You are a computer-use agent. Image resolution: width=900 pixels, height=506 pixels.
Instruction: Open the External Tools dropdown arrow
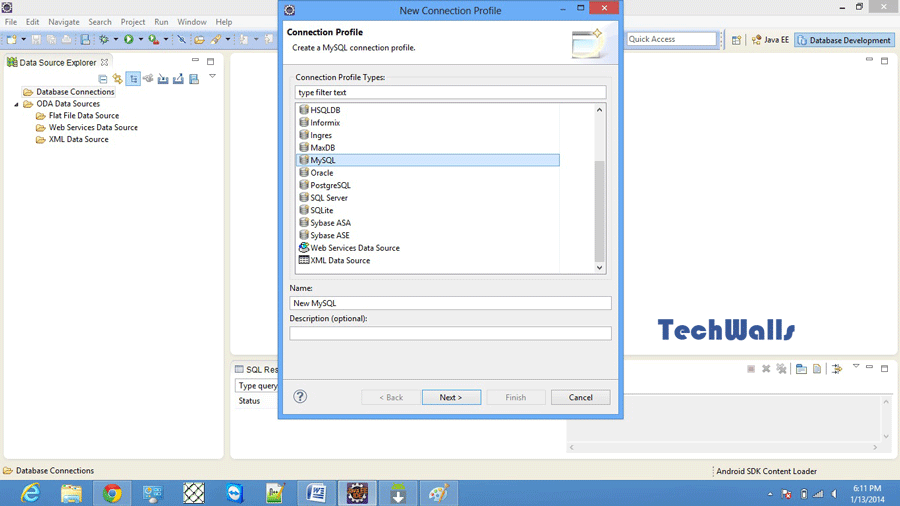click(166, 40)
